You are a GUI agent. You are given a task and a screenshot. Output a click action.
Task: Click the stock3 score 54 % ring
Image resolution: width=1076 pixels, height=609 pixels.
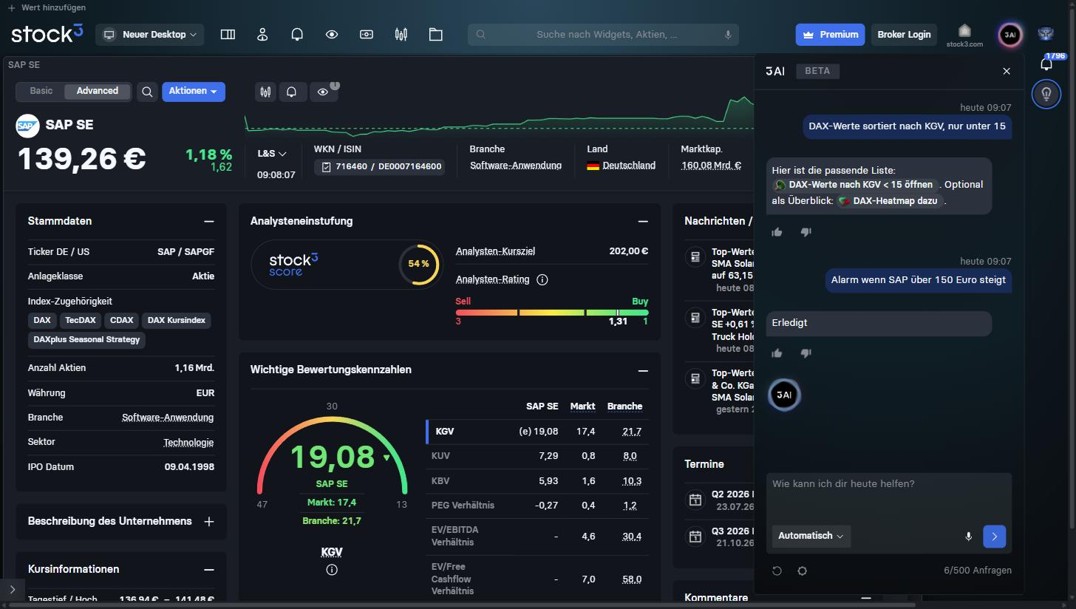(419, 264)
